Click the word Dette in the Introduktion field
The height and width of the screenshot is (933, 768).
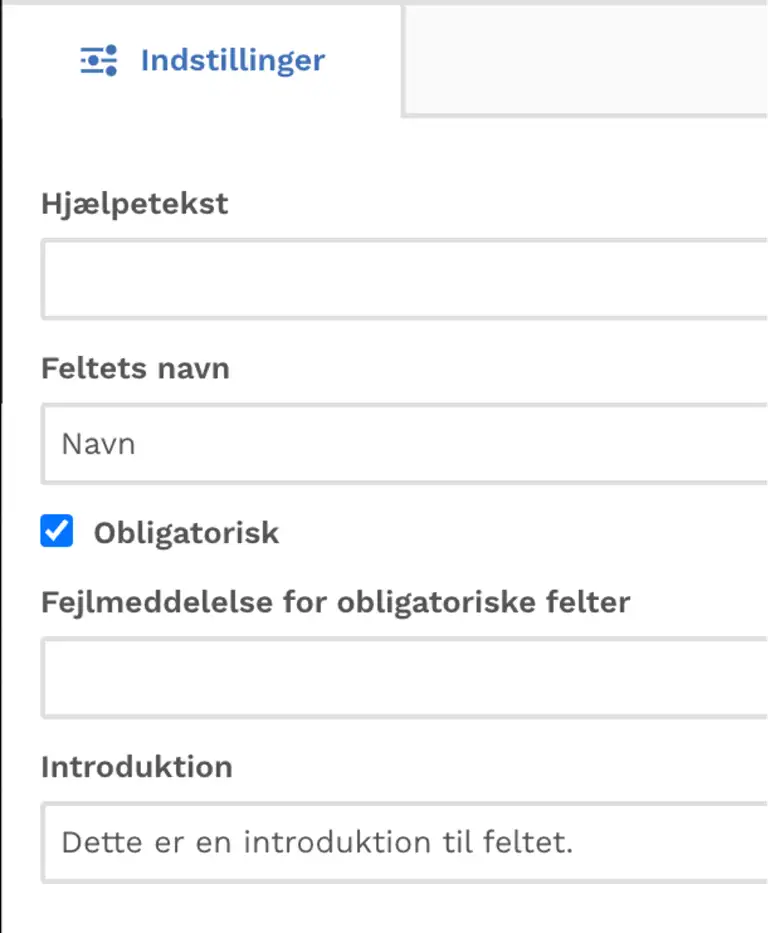pos(102,843)
